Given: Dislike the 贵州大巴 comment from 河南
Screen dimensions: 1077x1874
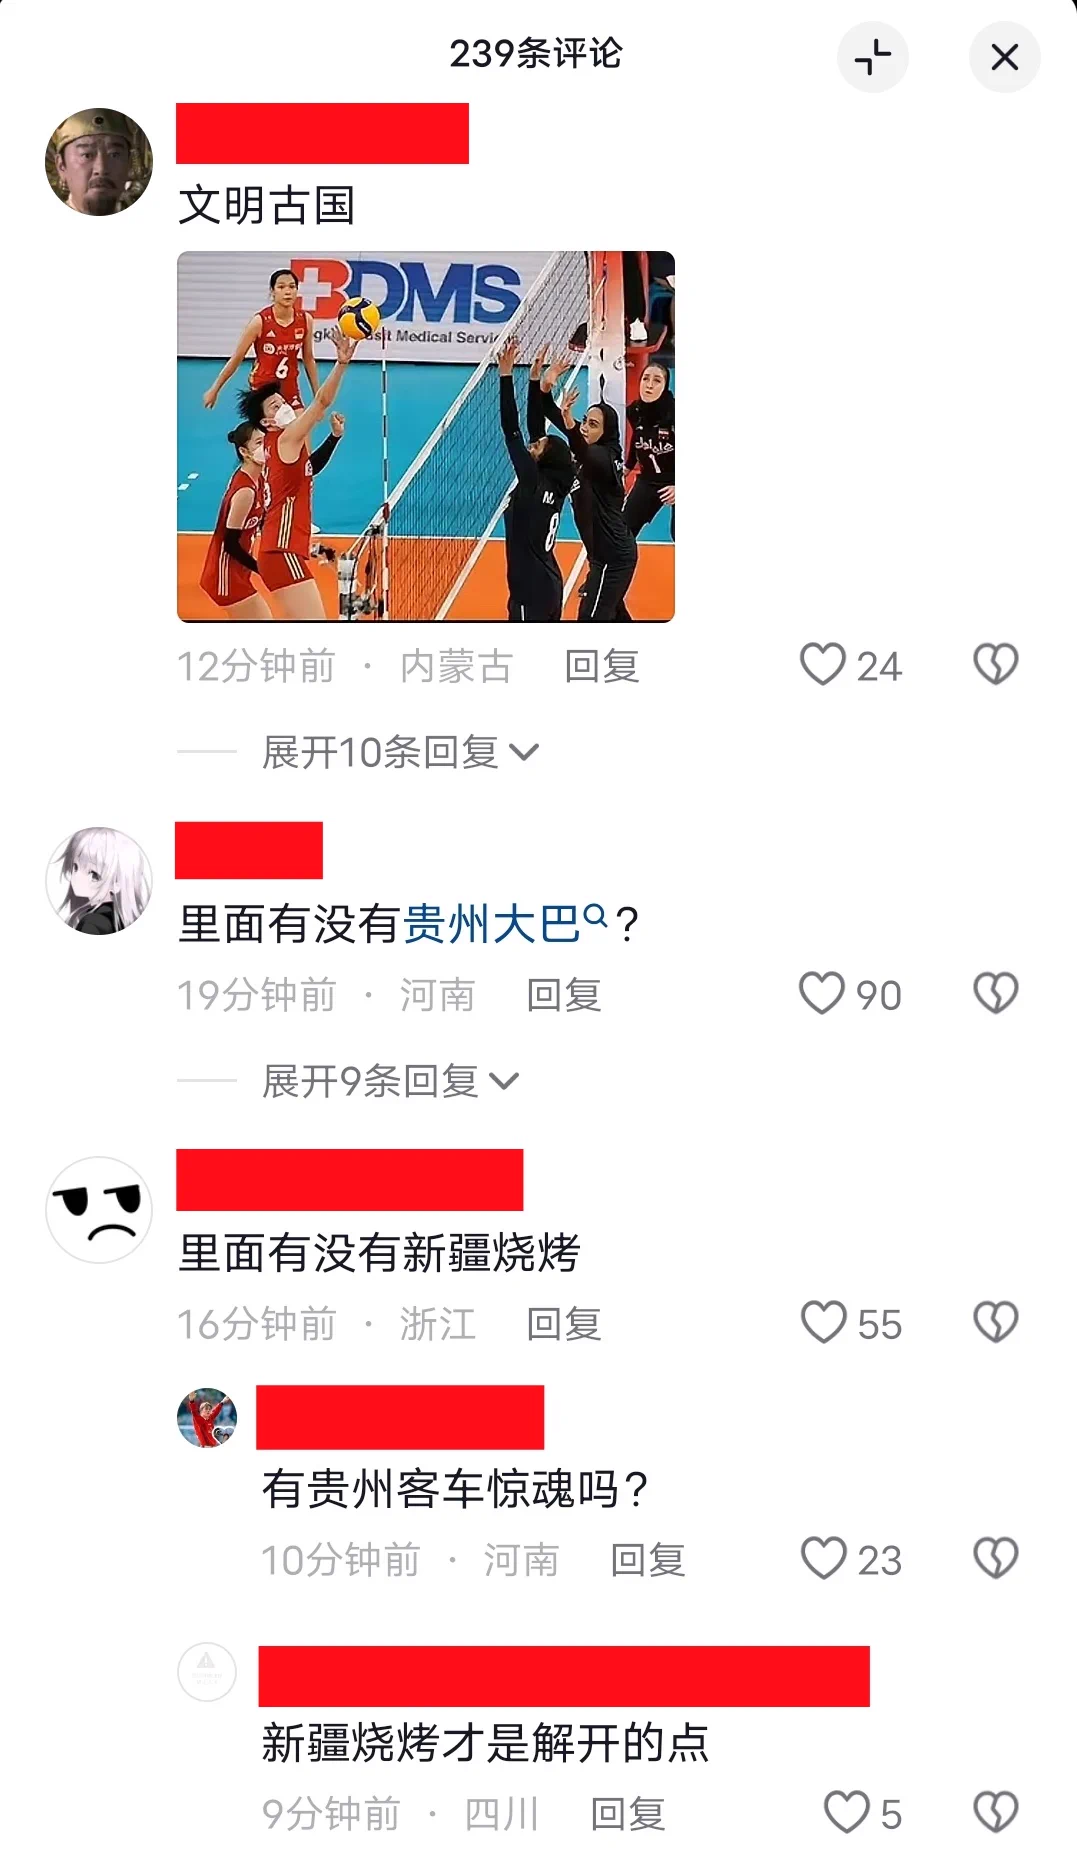Looking at the screenshot, I should [x=995, y=993].
